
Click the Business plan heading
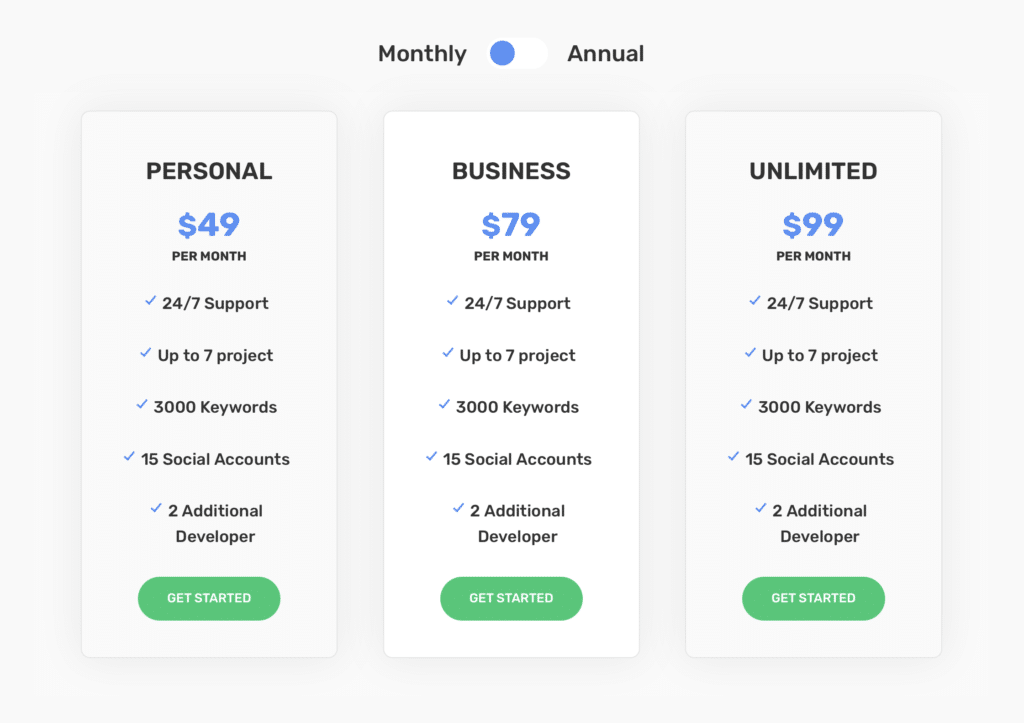click(511, 171)
